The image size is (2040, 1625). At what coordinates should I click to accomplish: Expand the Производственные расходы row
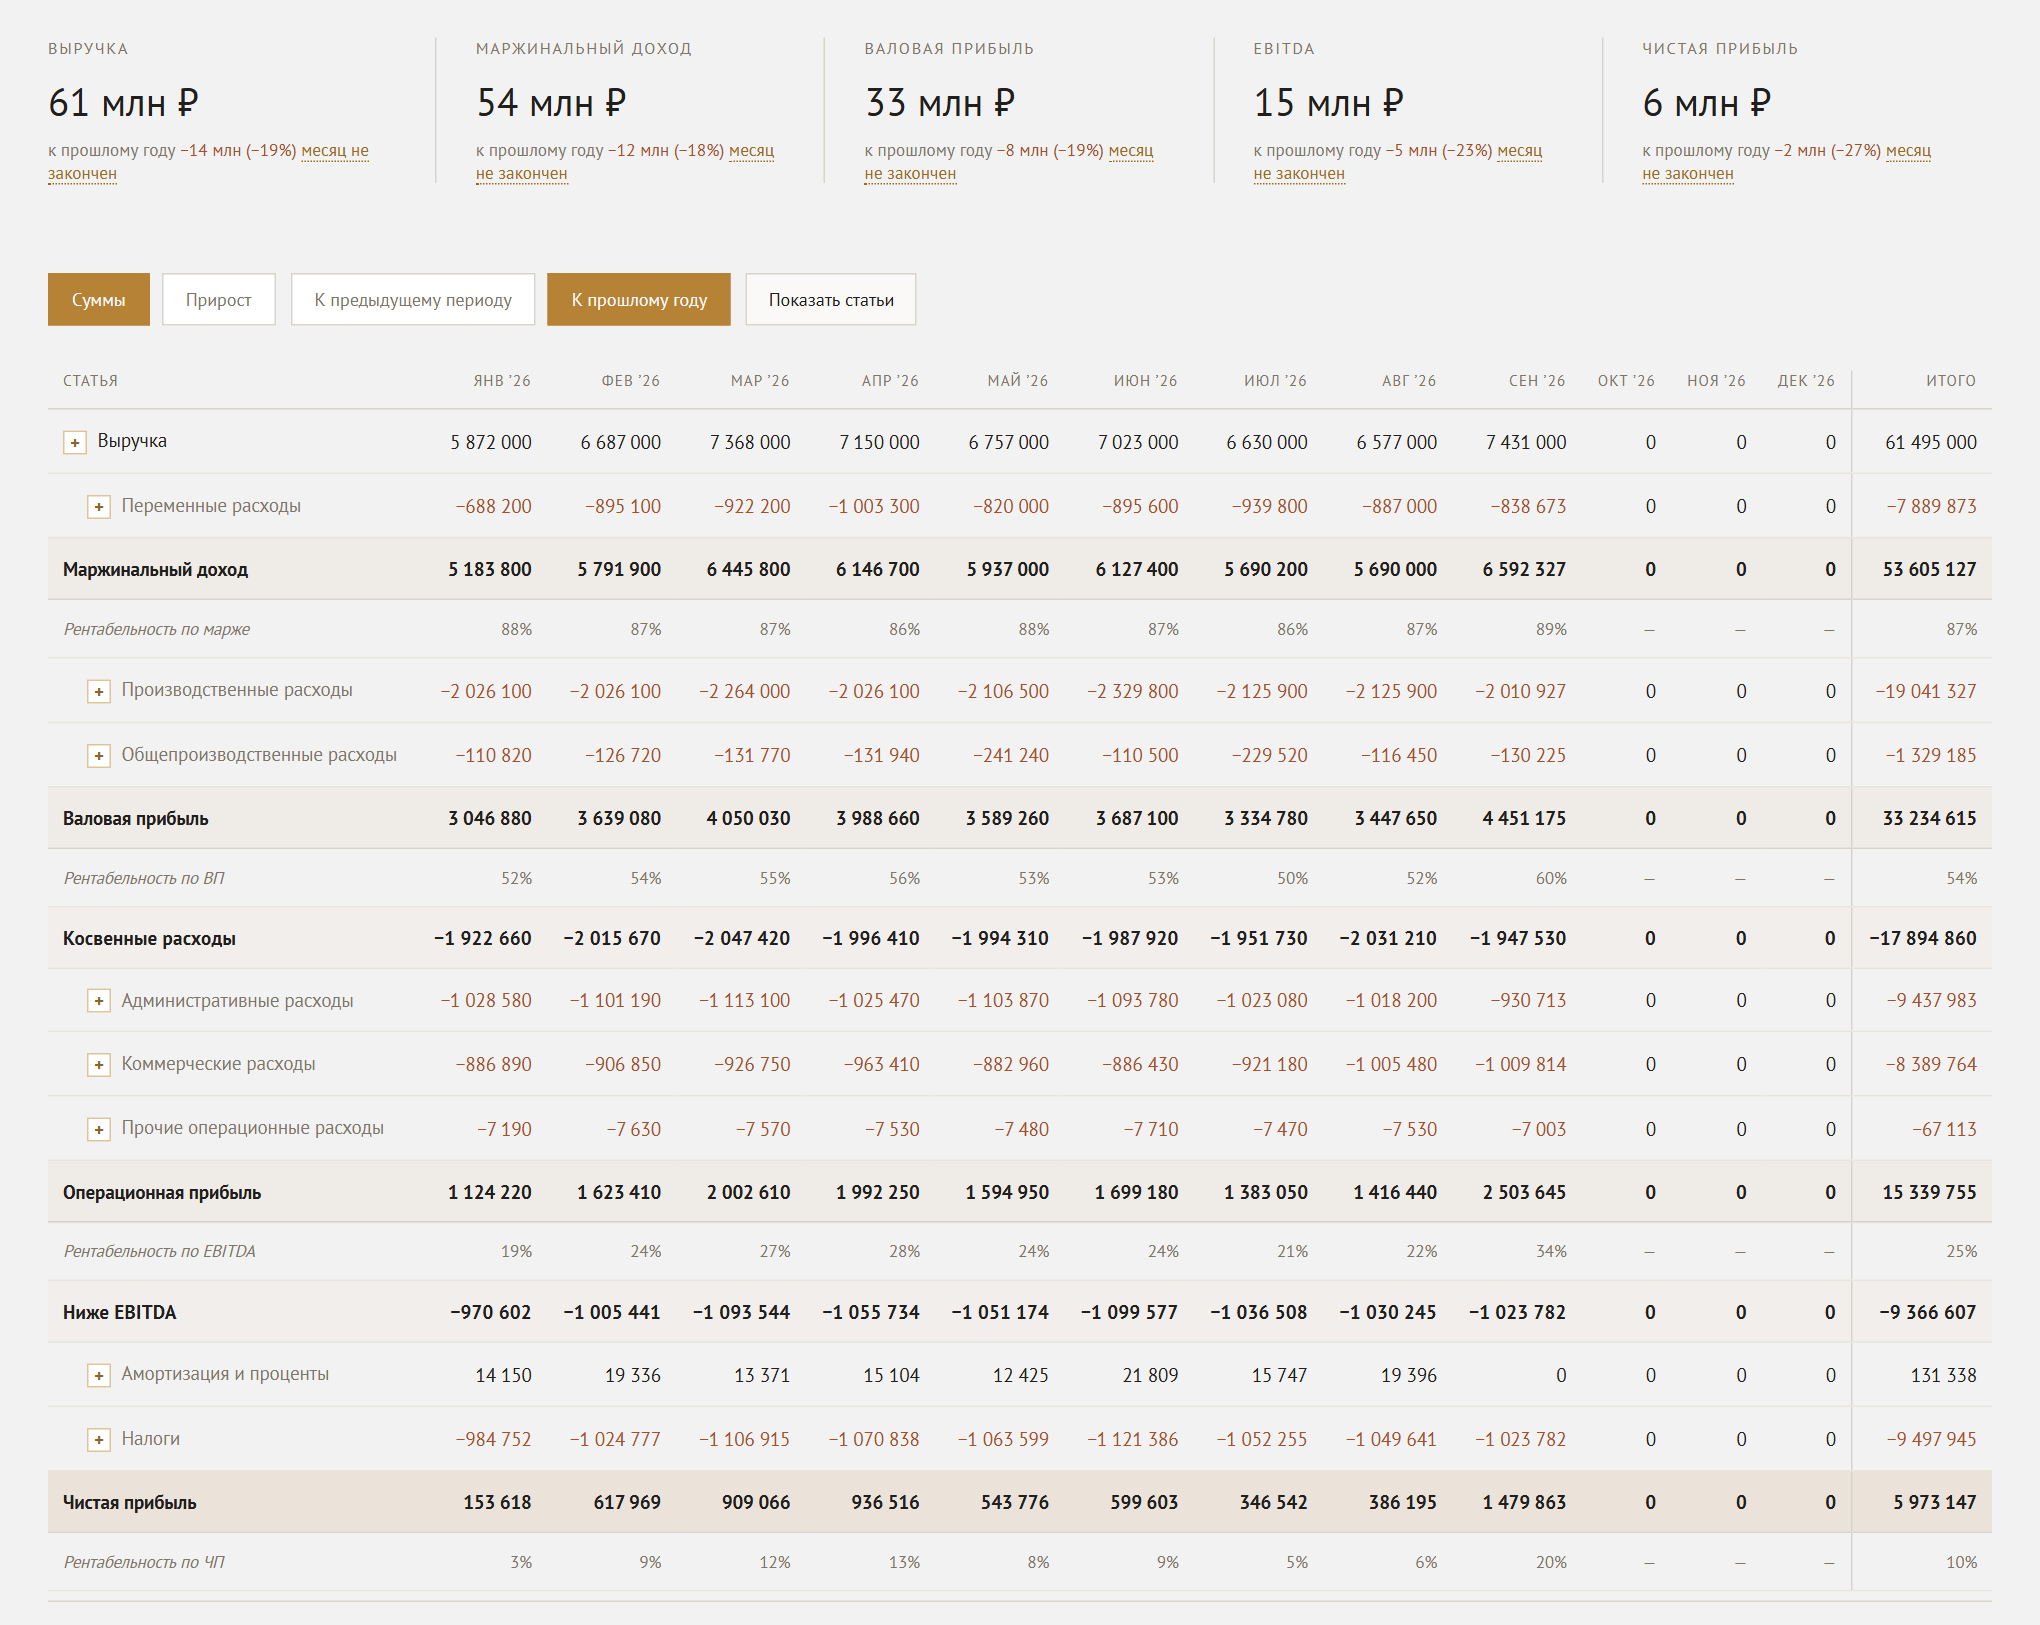click(99, 691)
